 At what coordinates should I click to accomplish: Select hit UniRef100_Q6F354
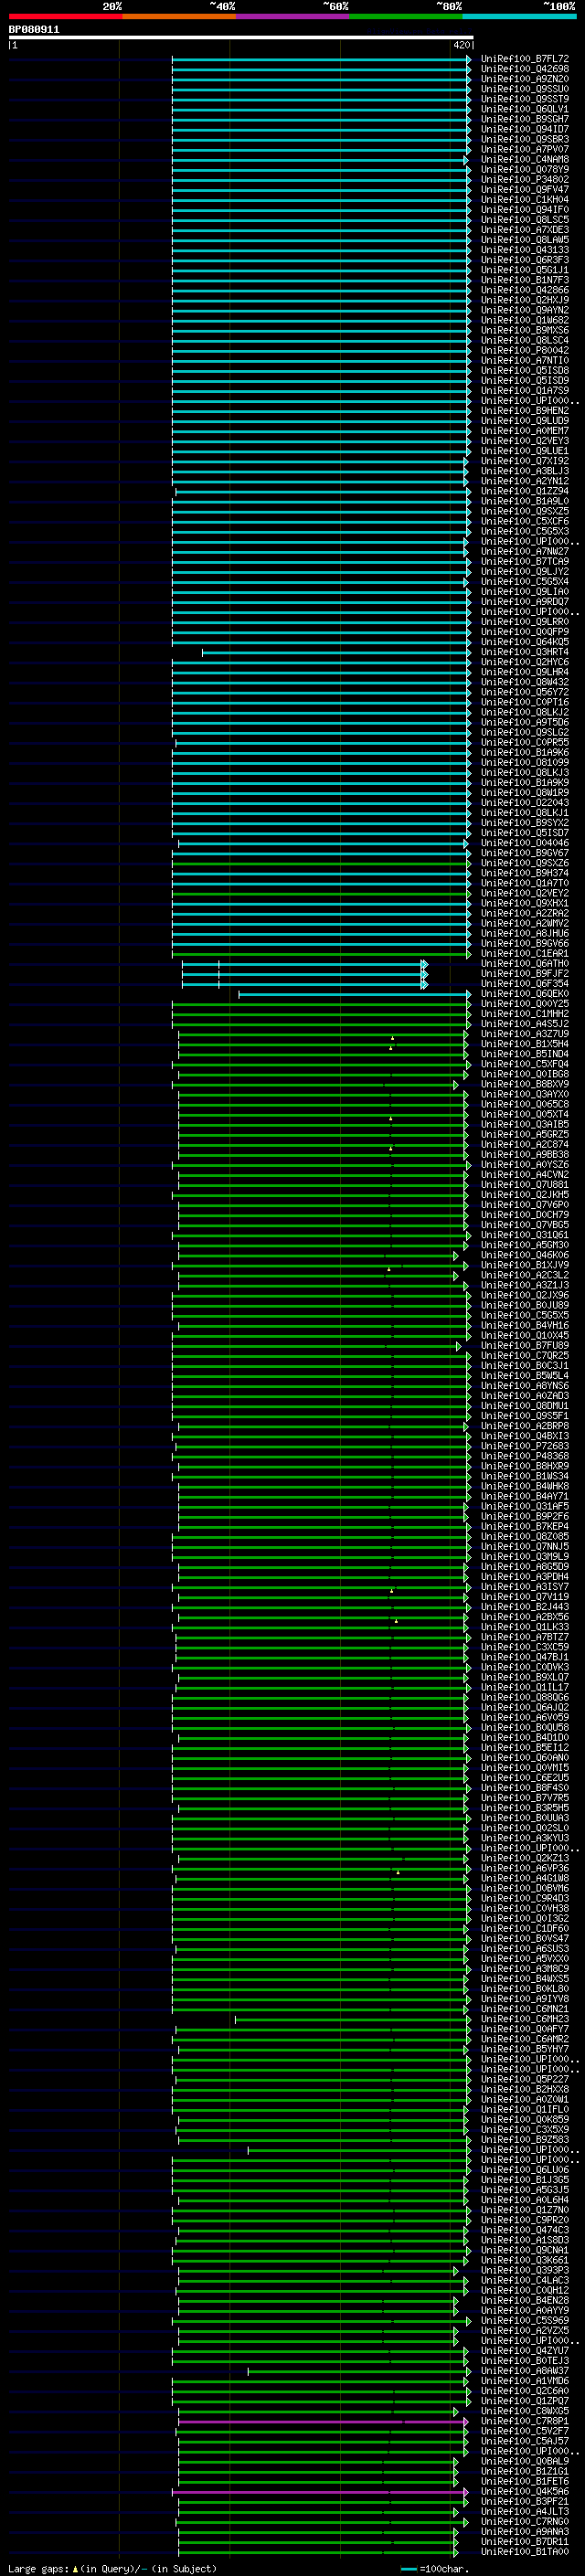(x=525, y=984)
